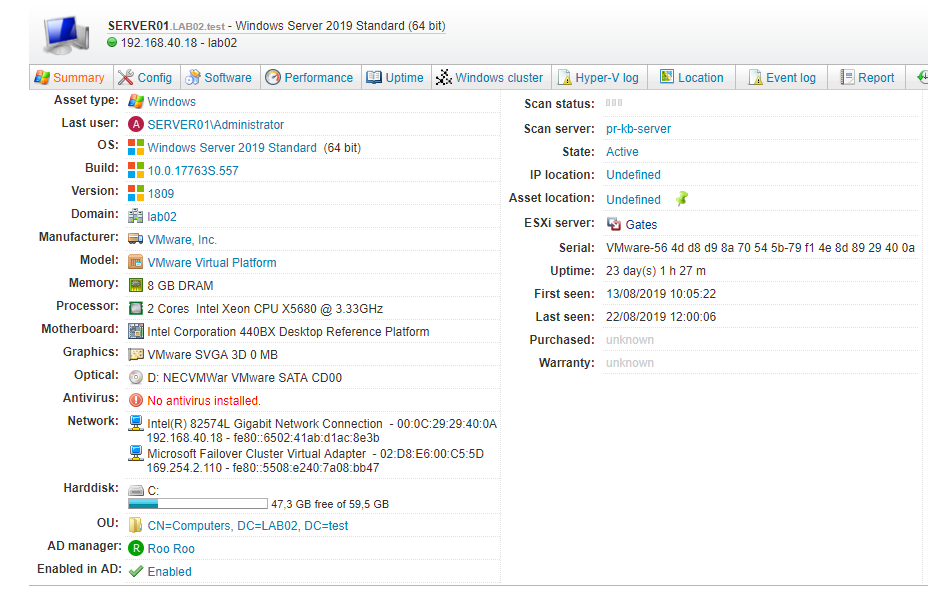
Task: Open the CN=Computers OU link
Action: (x=248, y=526)
